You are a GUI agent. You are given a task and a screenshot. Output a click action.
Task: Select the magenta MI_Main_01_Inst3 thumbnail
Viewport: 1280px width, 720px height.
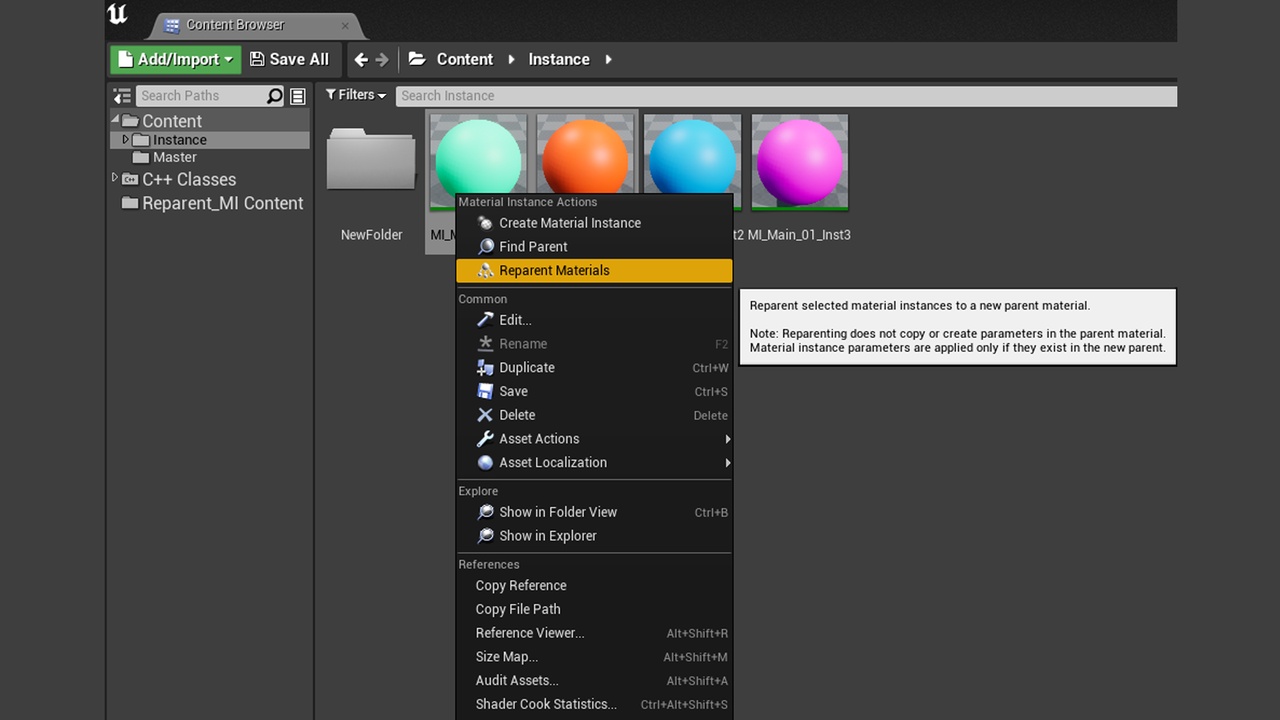[800, 161]
